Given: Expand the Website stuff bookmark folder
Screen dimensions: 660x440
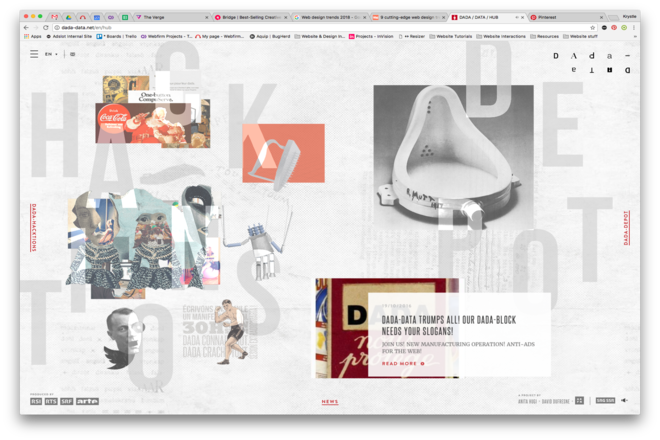Looking at the screenshot, I should (x=580, y=36).
